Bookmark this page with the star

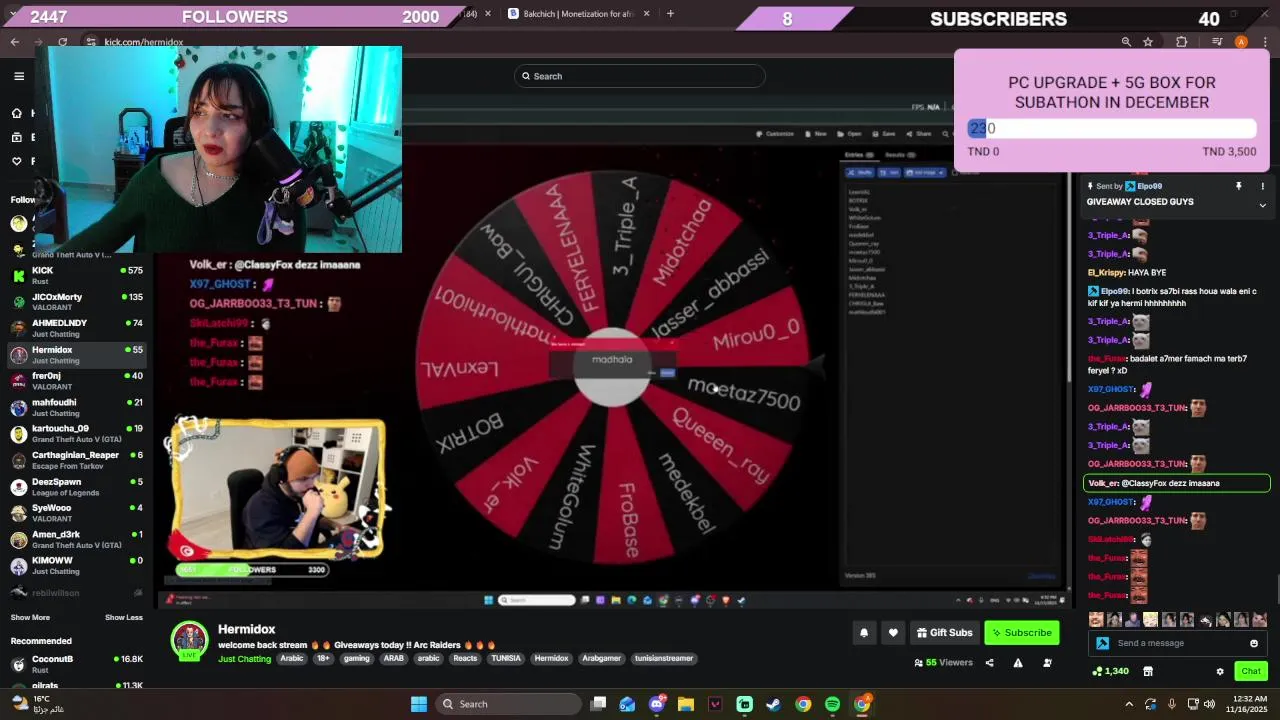click(1148, 42)
